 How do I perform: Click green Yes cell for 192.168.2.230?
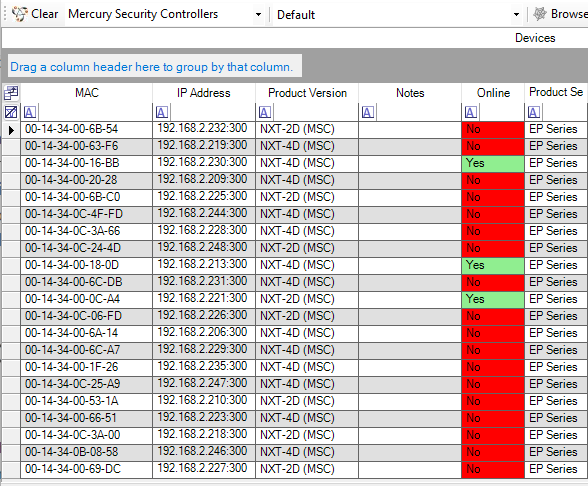(493, 164)
